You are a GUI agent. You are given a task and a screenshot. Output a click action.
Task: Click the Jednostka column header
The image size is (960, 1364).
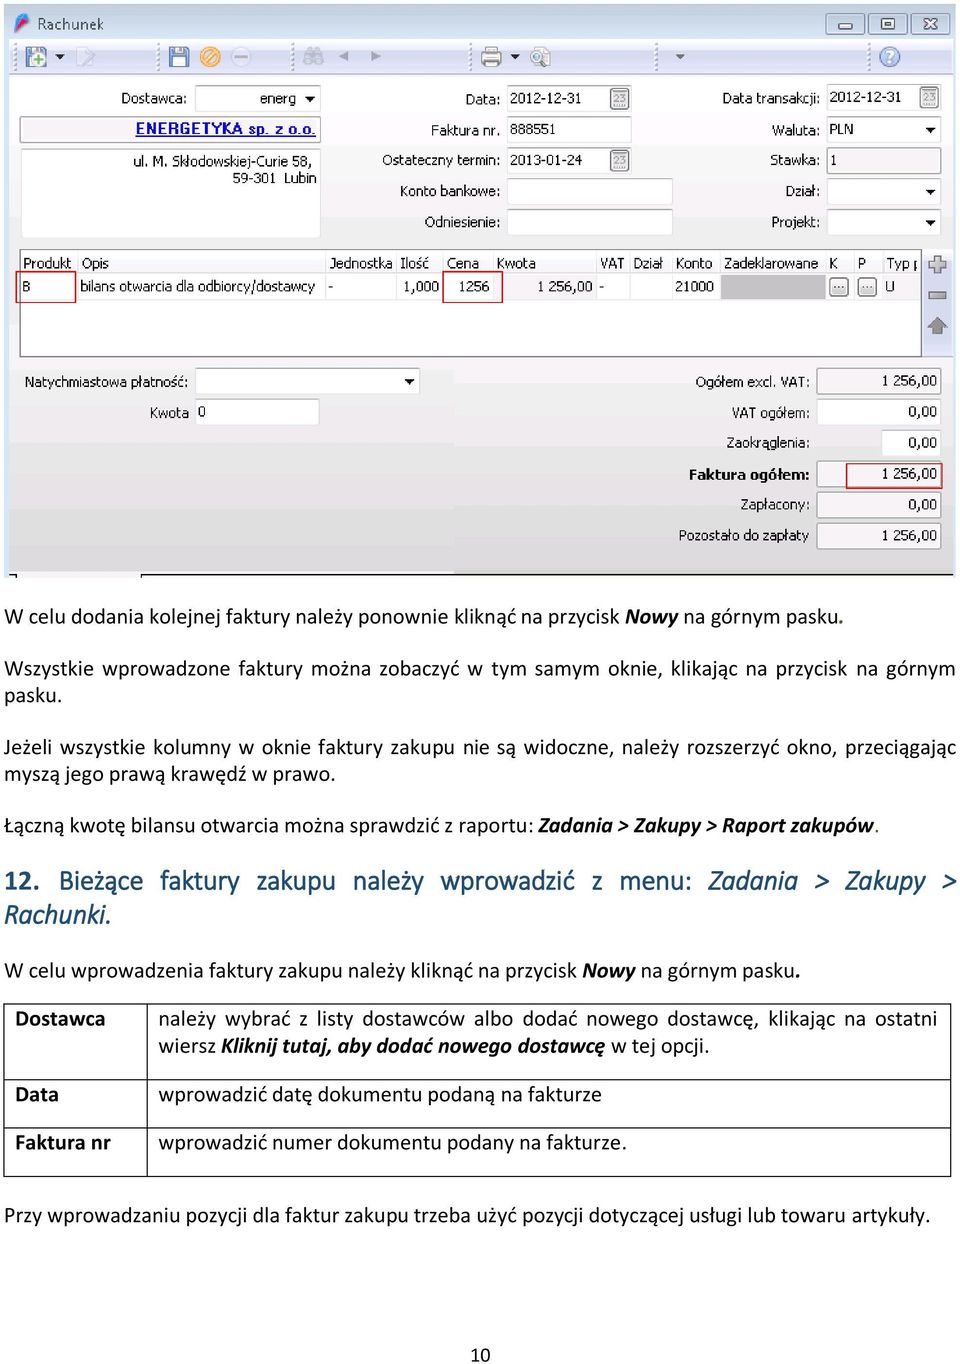point(360,263)
